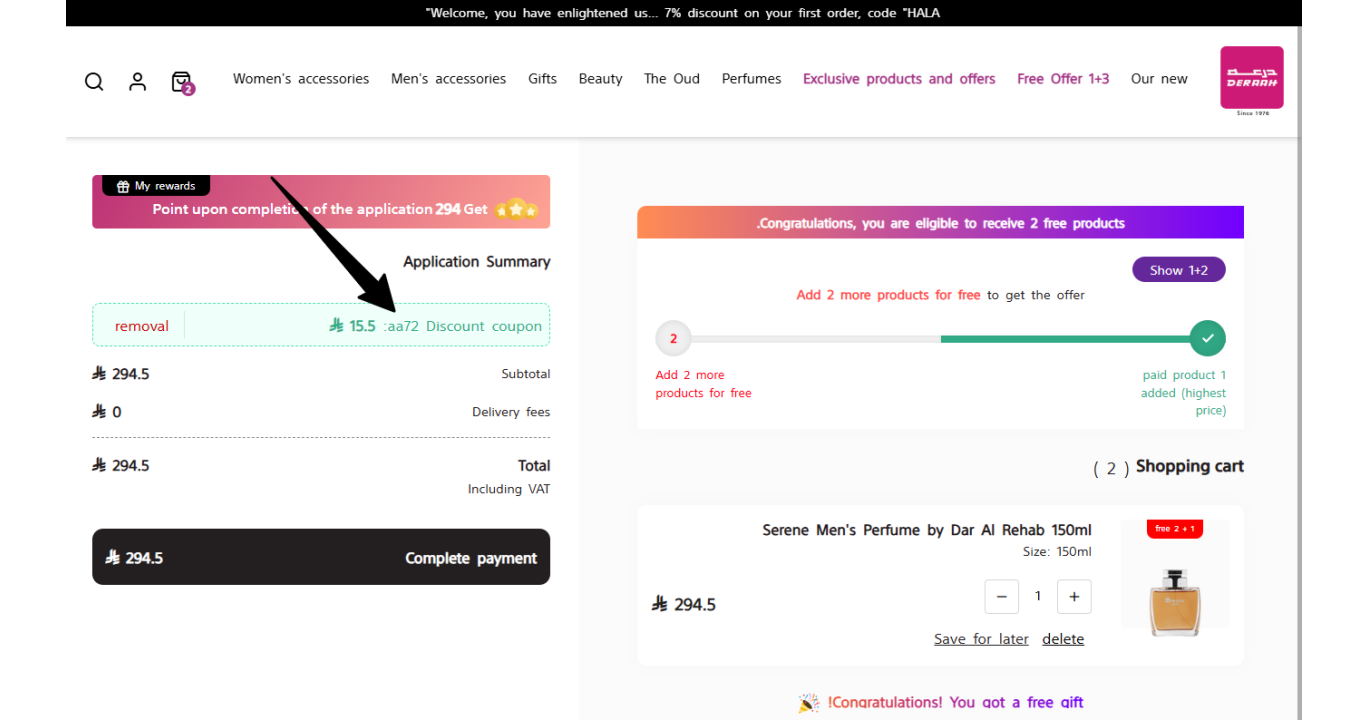
Task: Open Women's accessories menu
Action: [x=301, y=79]
